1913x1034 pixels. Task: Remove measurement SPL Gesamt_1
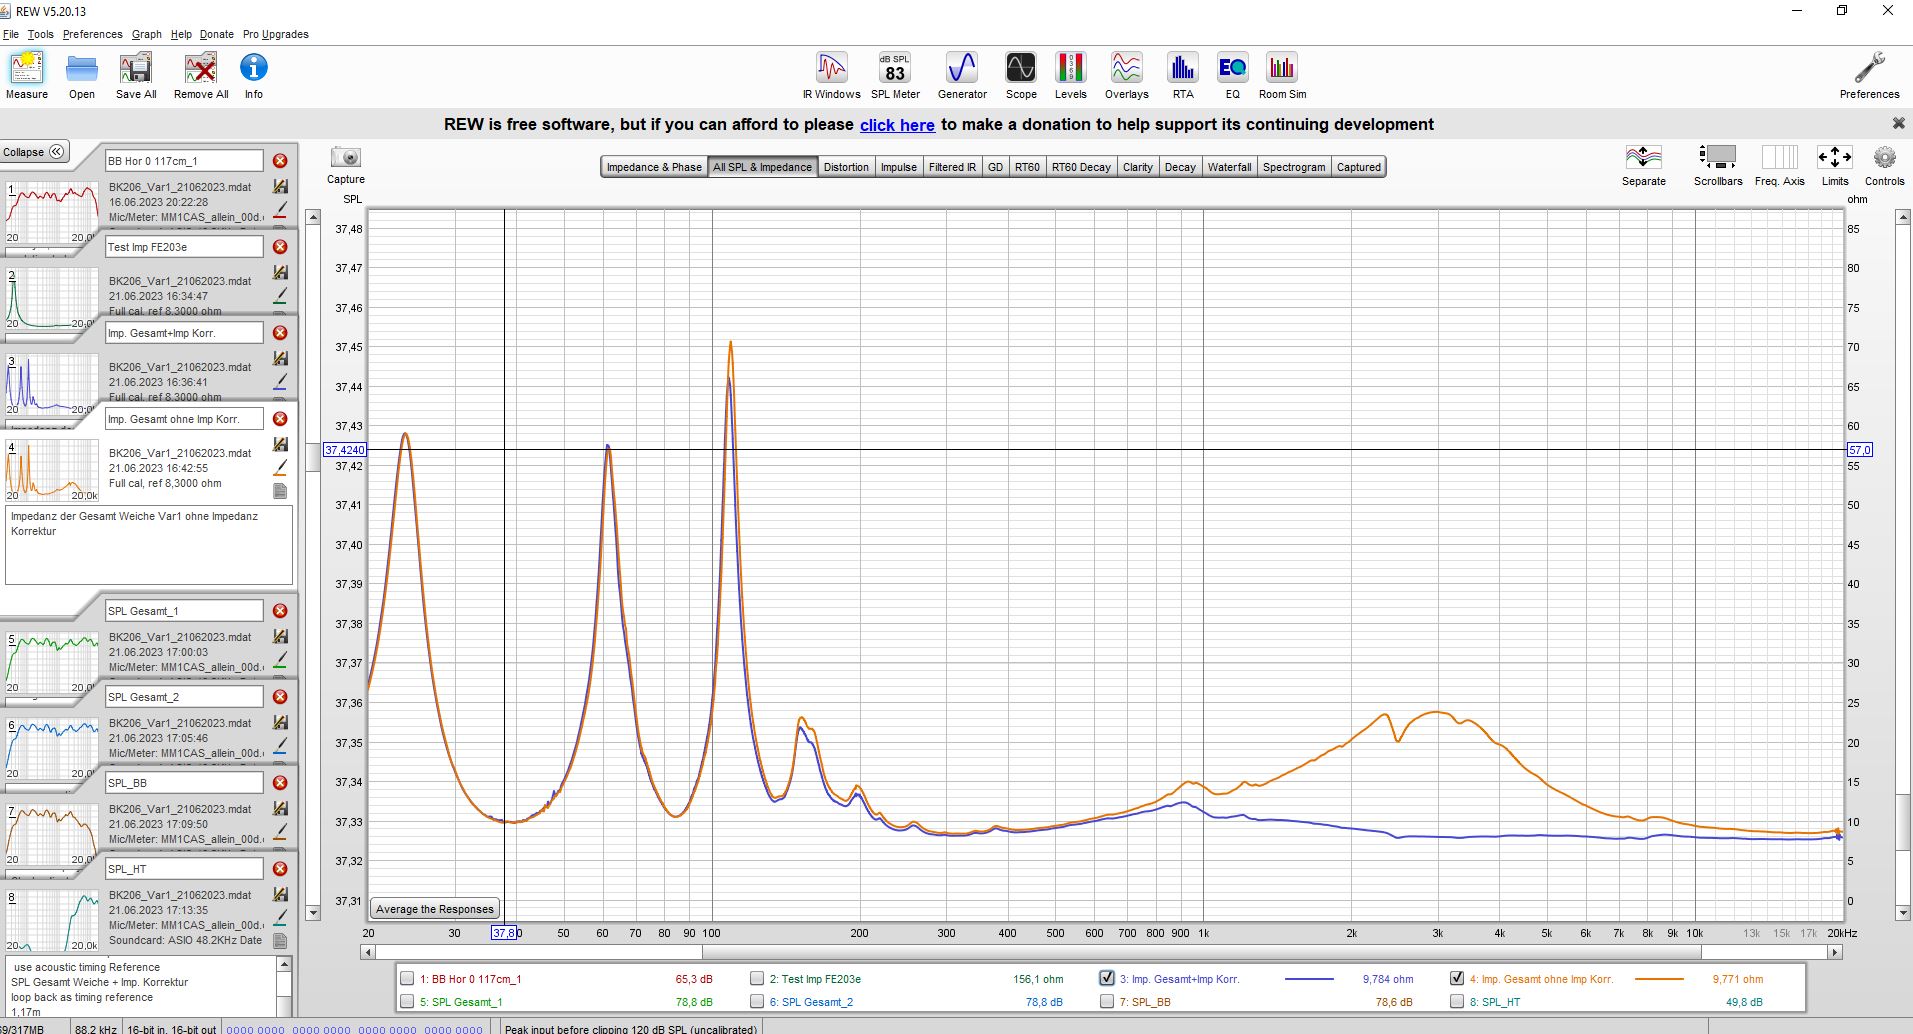(280, 611)
